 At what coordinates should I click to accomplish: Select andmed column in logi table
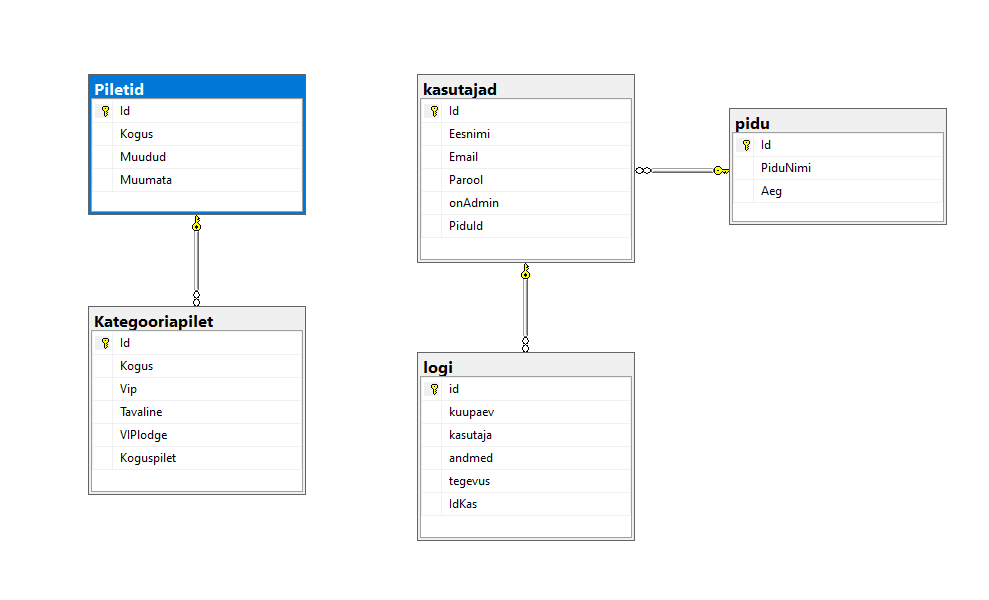coord(525,458)
